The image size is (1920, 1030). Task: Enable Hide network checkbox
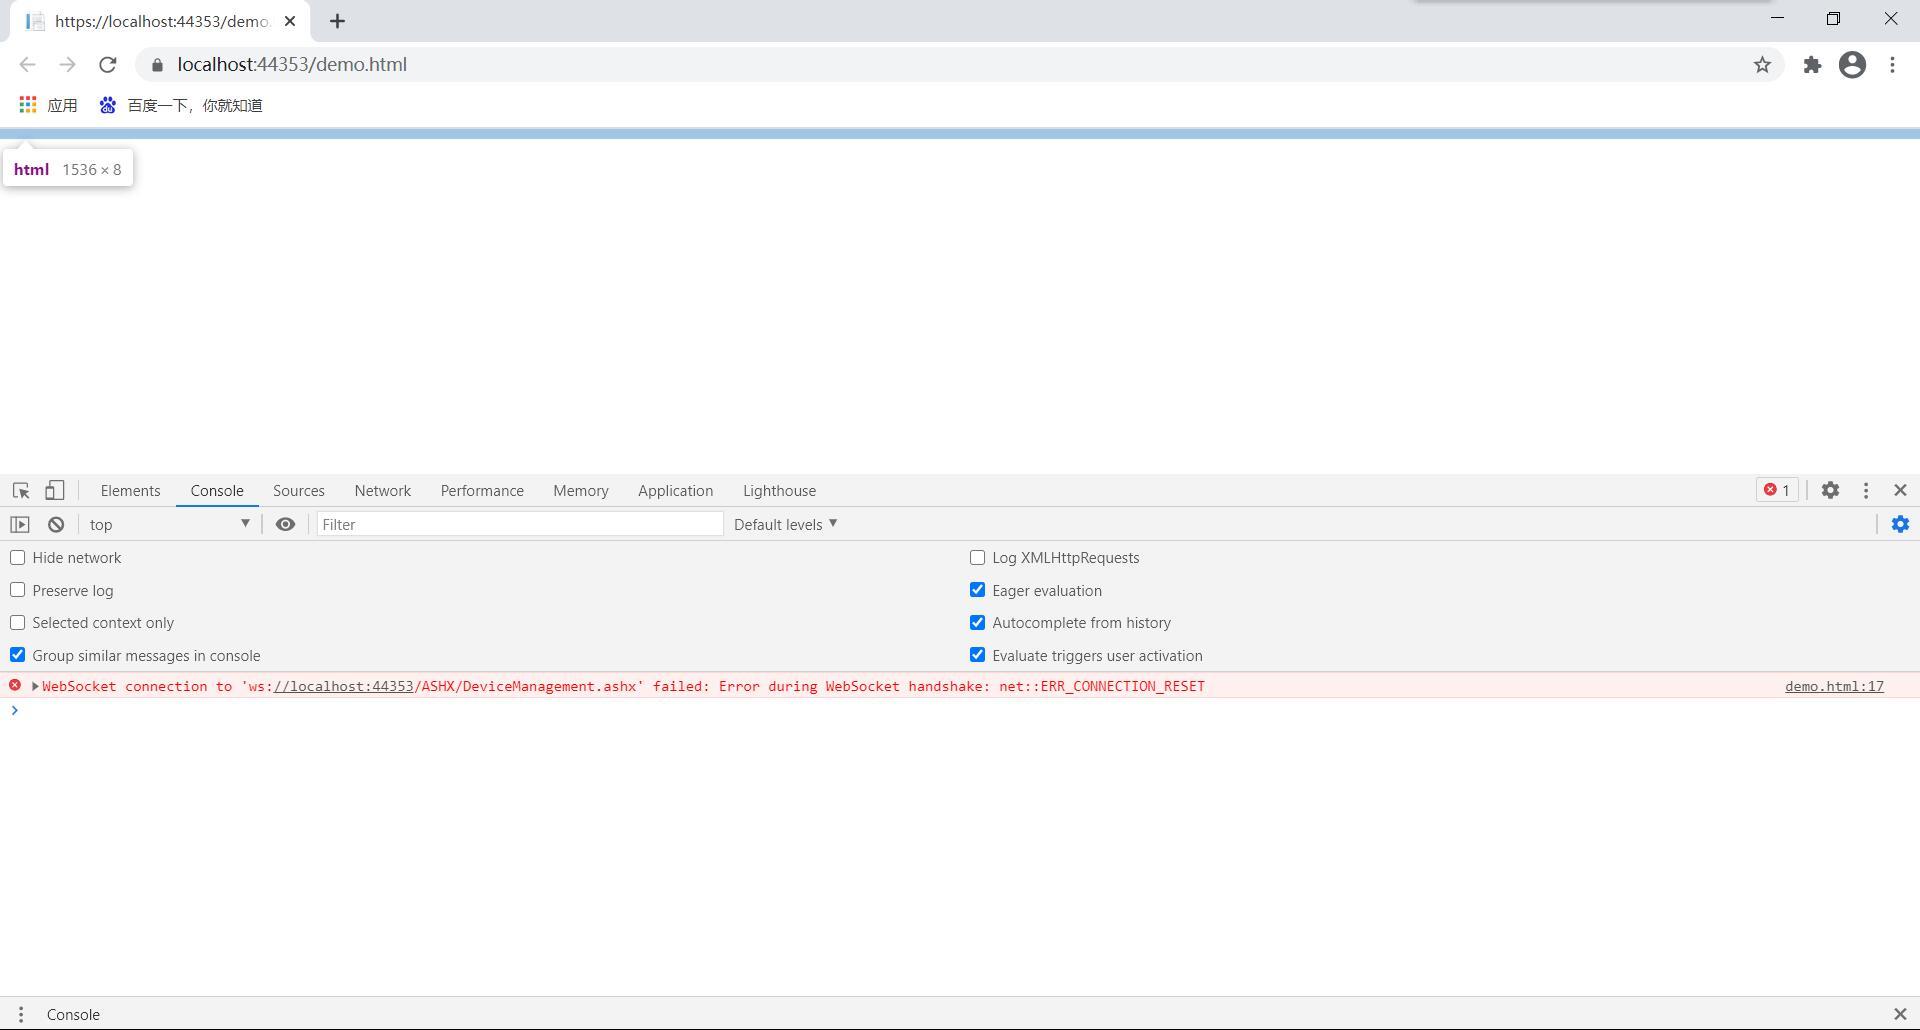(18, 558)
